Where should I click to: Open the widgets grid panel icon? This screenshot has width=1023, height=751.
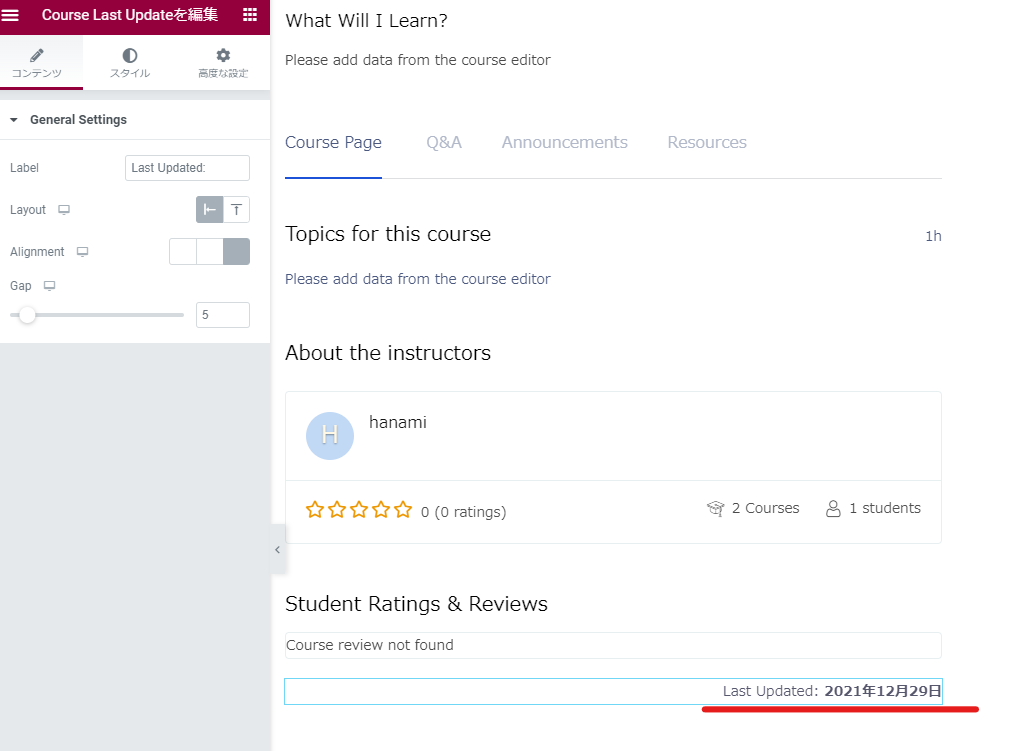tap(250, 15)
